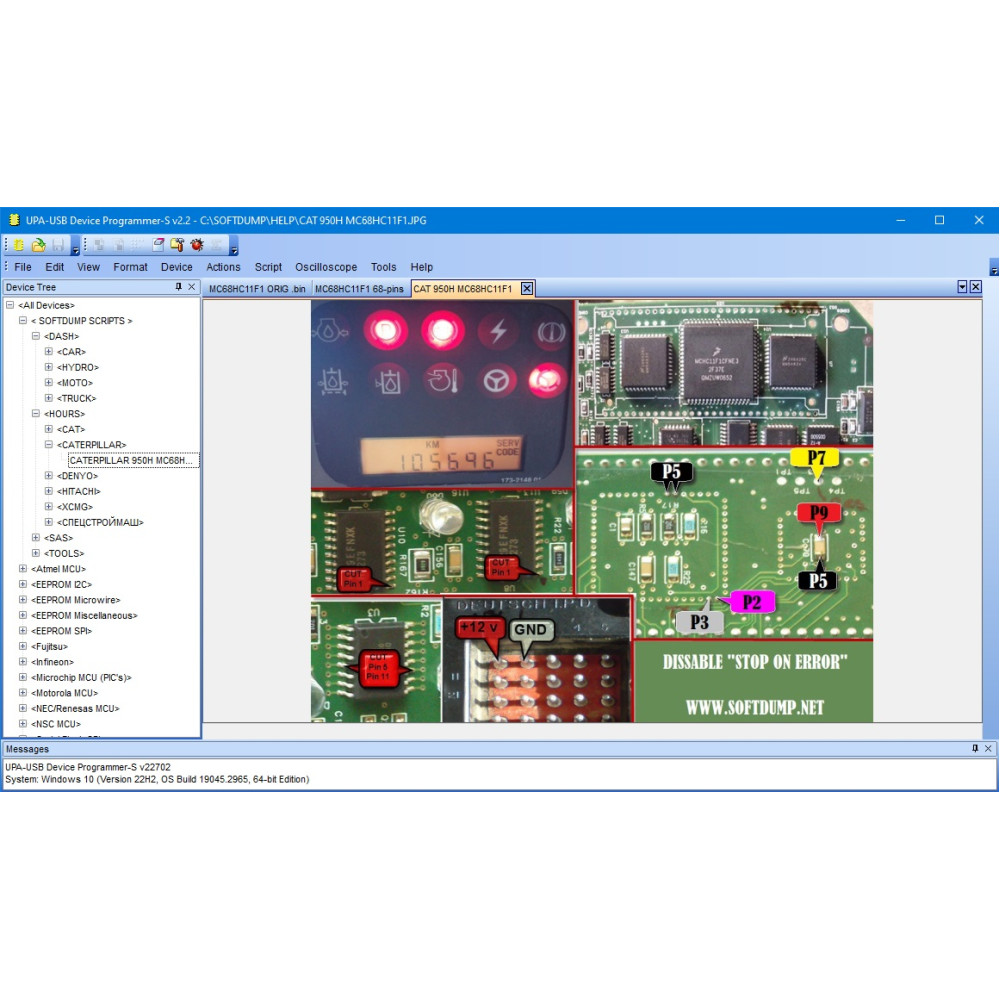Open the Script menu
Viewport: 1000px width, 1000px height.
coord(268,267)
